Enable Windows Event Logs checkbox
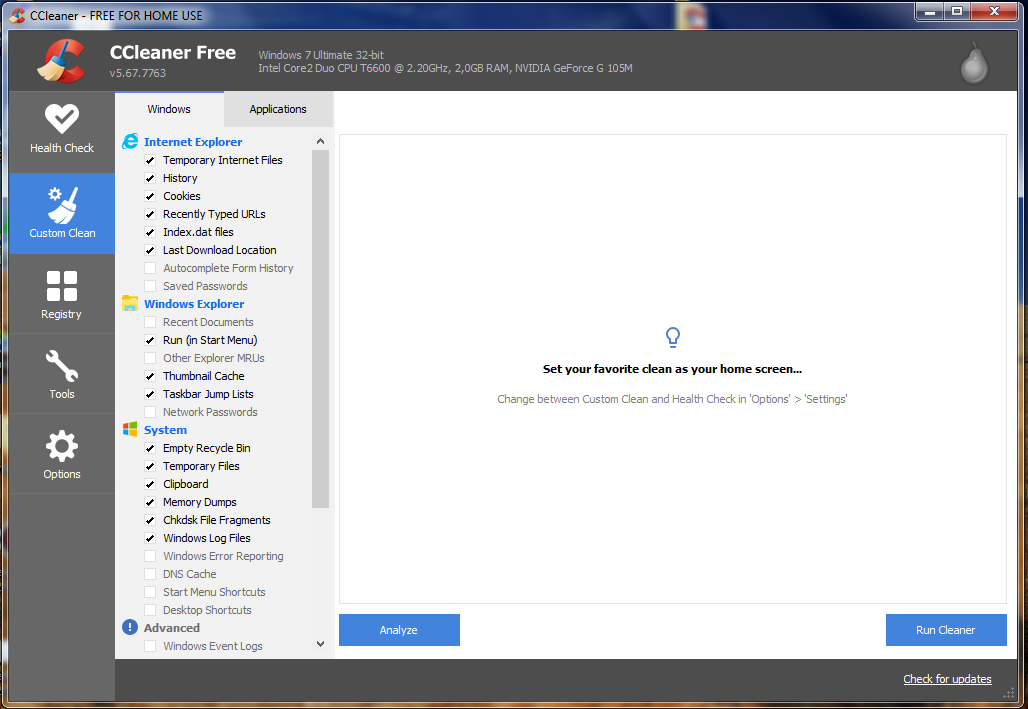The width and height of the screenshot is (1028, 709). tap(150, 646)
